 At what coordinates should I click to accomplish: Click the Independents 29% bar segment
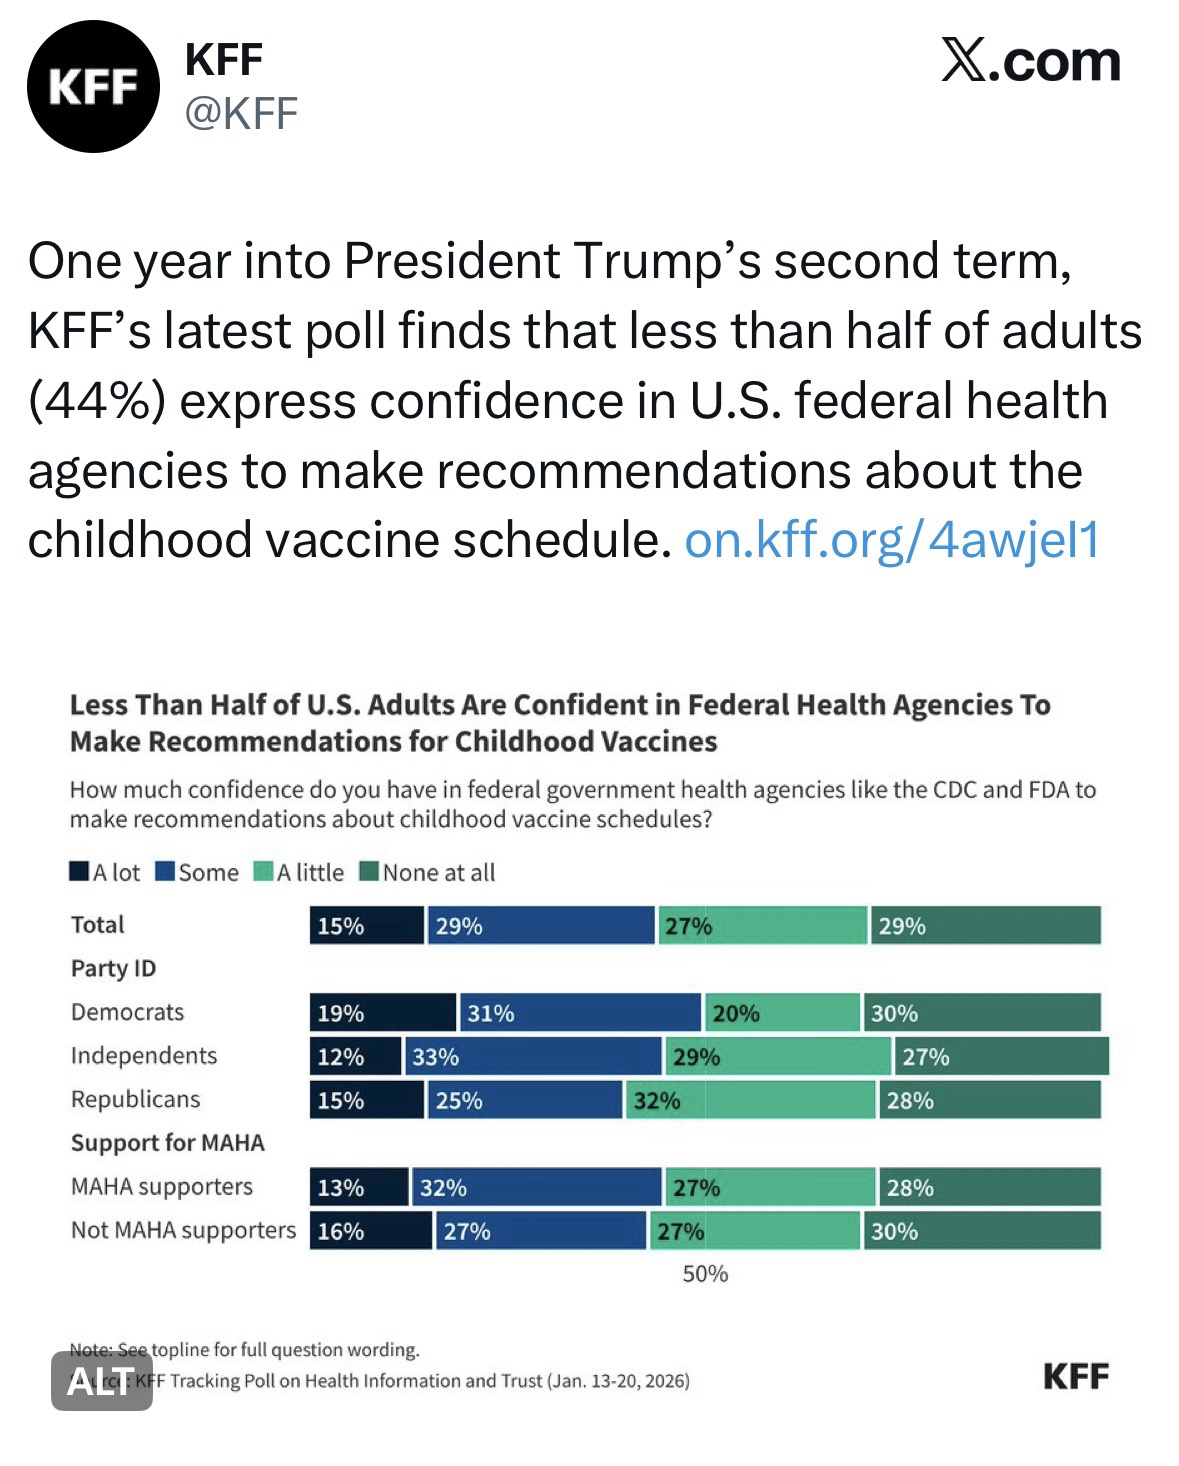(x=777, y=1057)
